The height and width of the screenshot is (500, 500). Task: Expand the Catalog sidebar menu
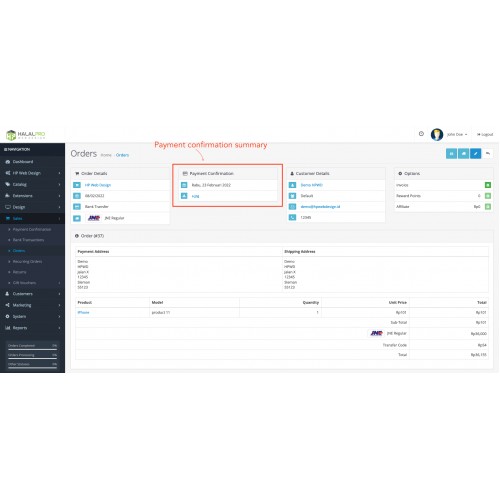pyautogui.click(x=32, y=184)
